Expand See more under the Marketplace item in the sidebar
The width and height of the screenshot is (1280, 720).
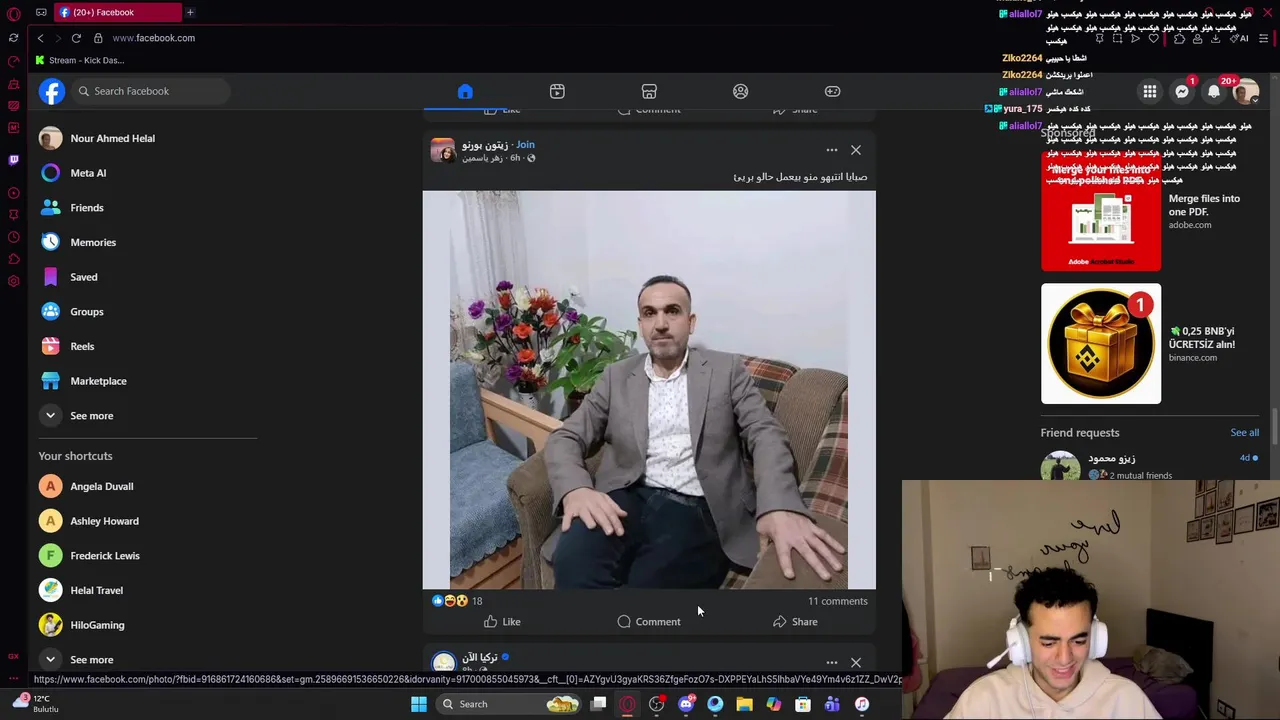pyautogui.click(x=147, y=416)
